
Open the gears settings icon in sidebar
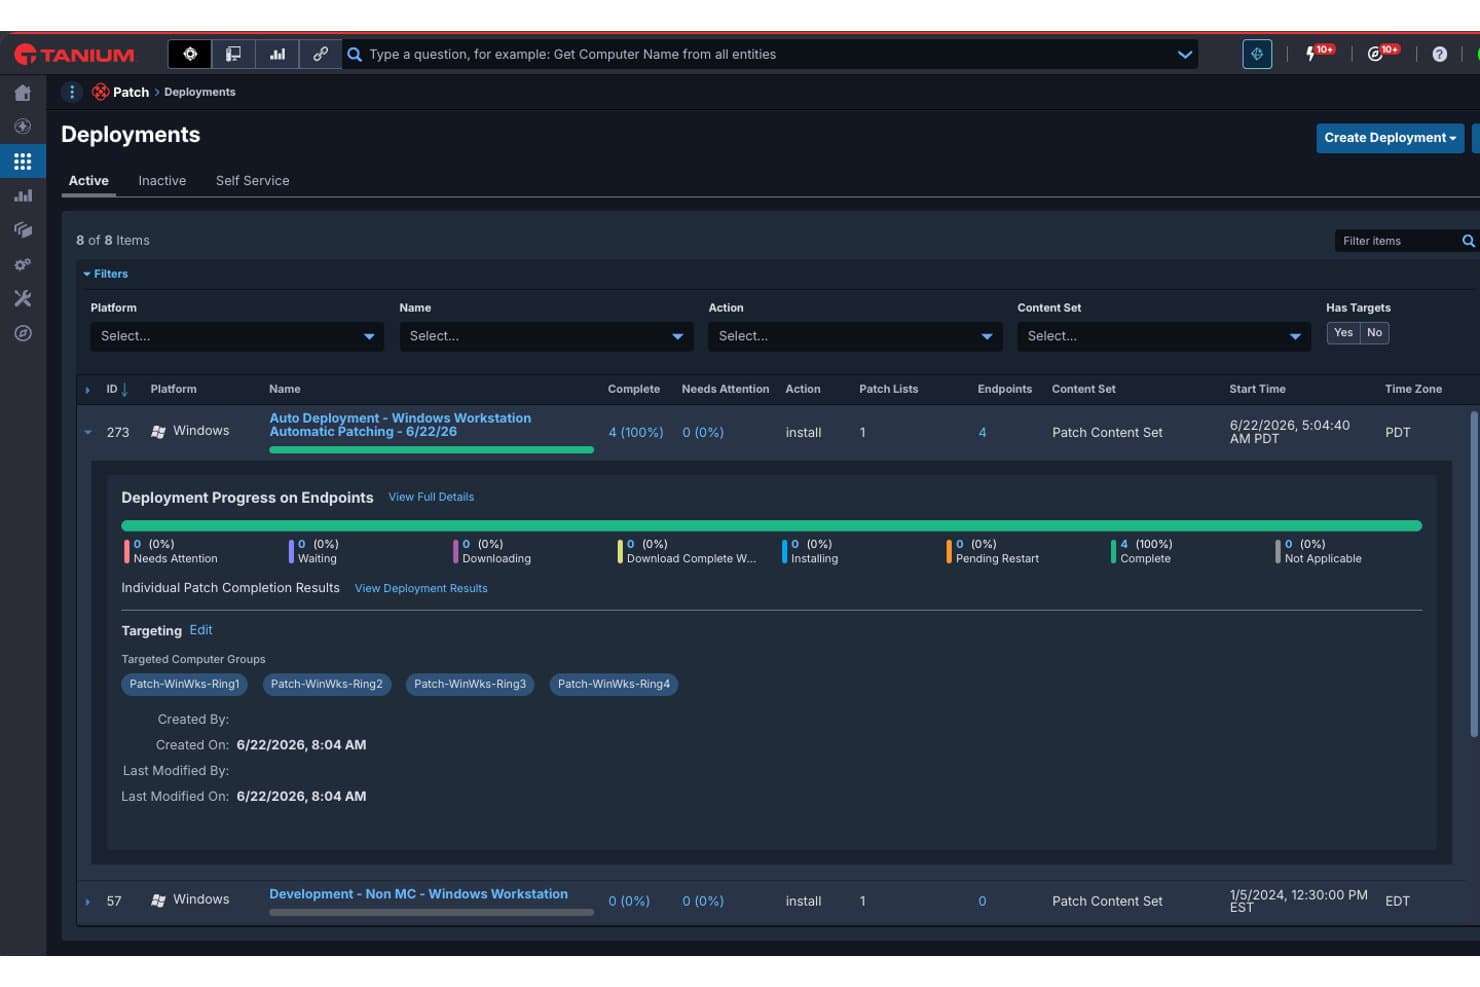[23, 265]
